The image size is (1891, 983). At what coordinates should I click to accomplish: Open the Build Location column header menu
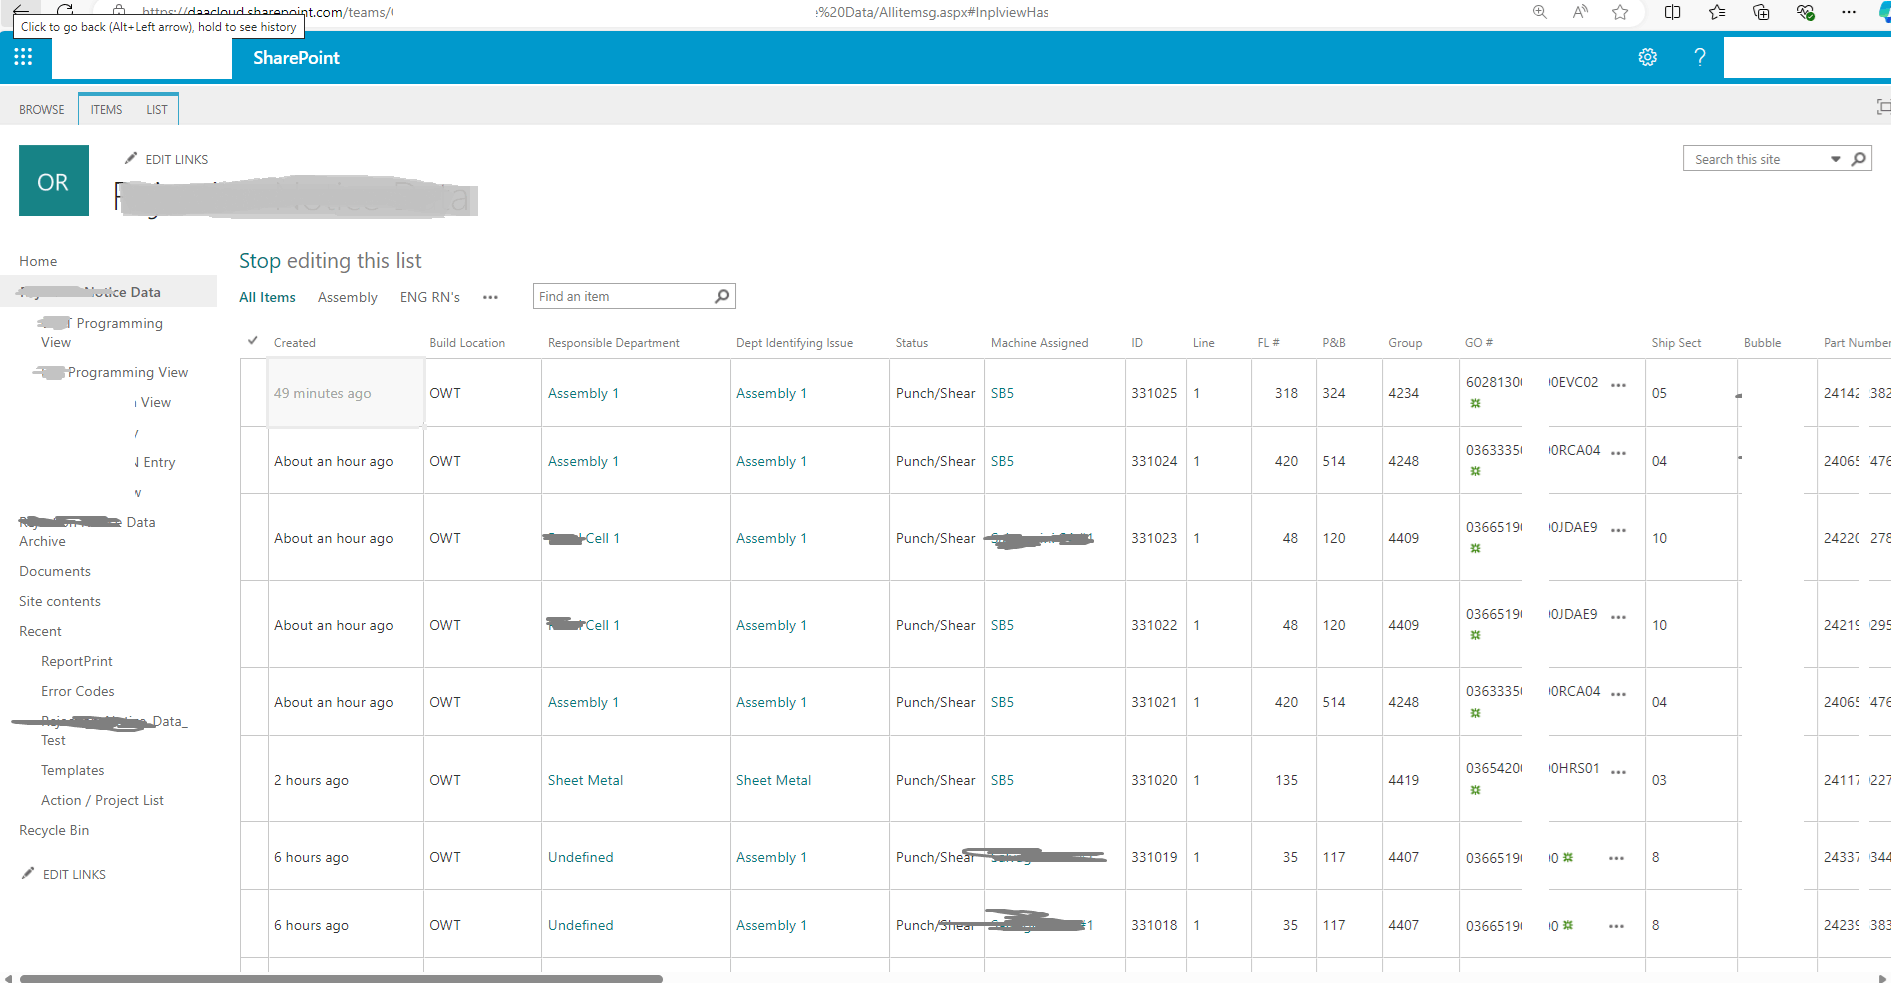pyautogui.click(x=467, y=342)
